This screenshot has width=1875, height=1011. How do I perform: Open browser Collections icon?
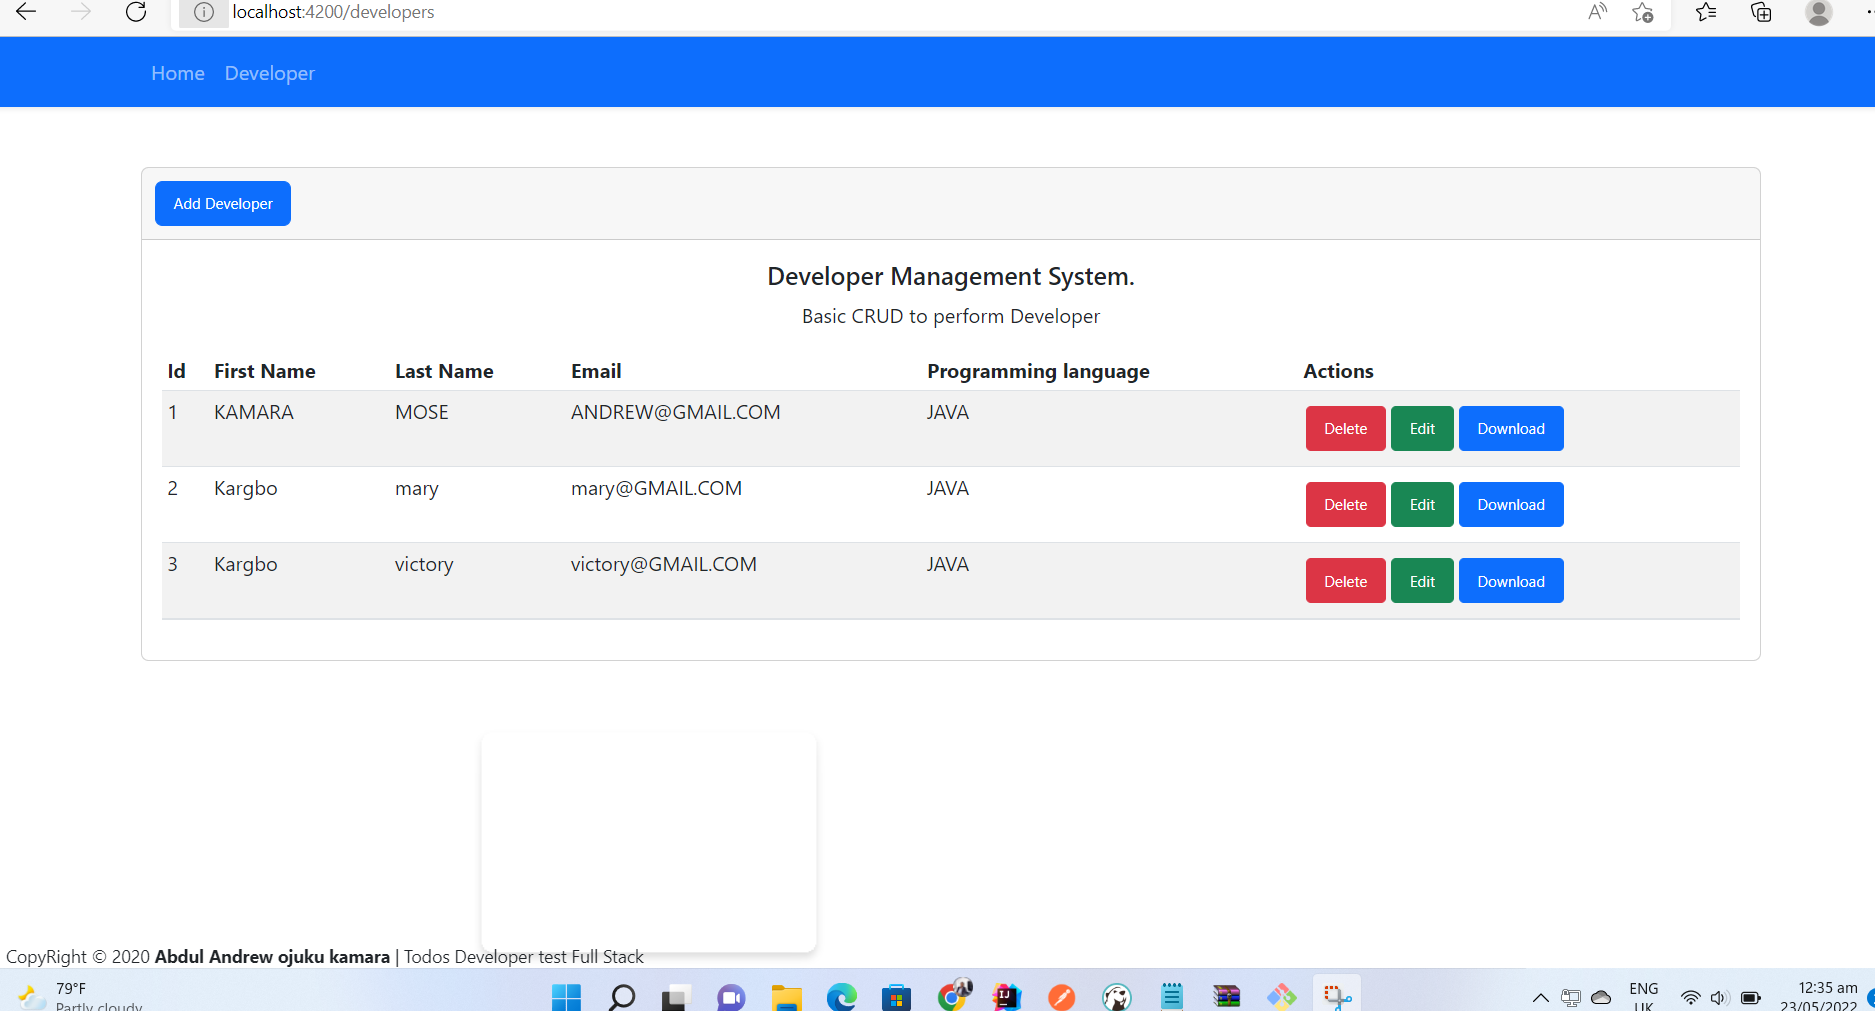1761,12
